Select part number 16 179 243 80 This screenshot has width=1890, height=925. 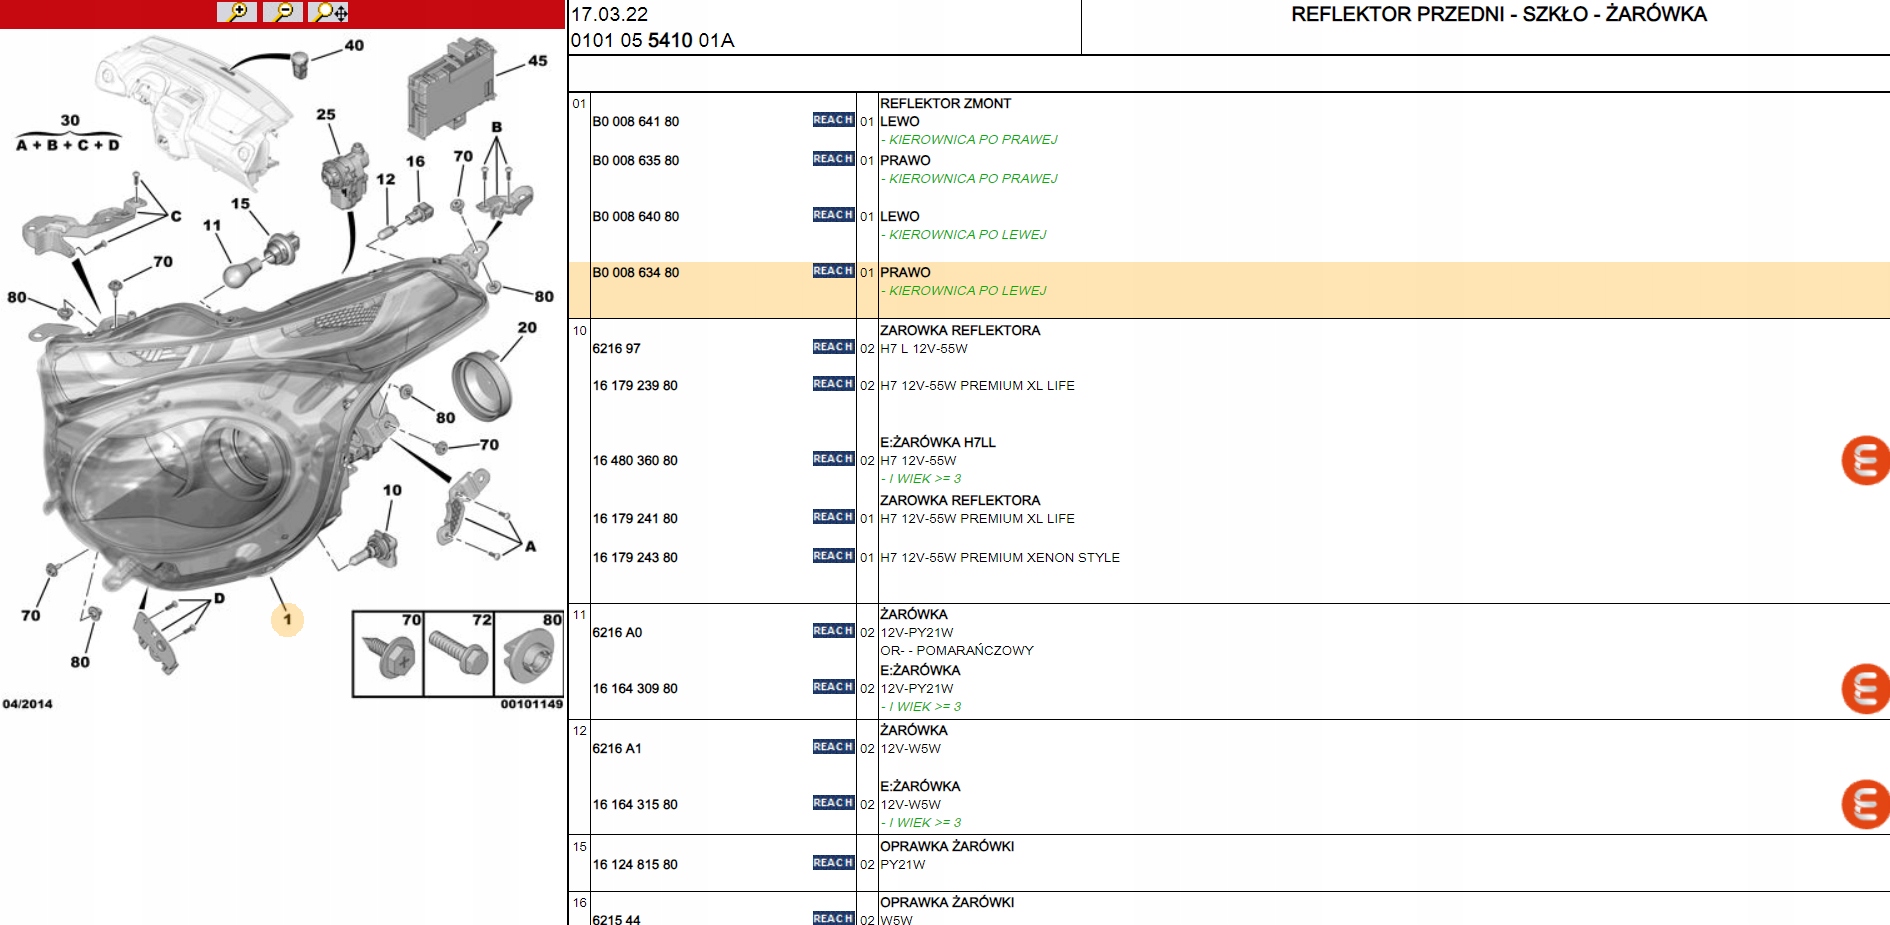pos(635,558)
